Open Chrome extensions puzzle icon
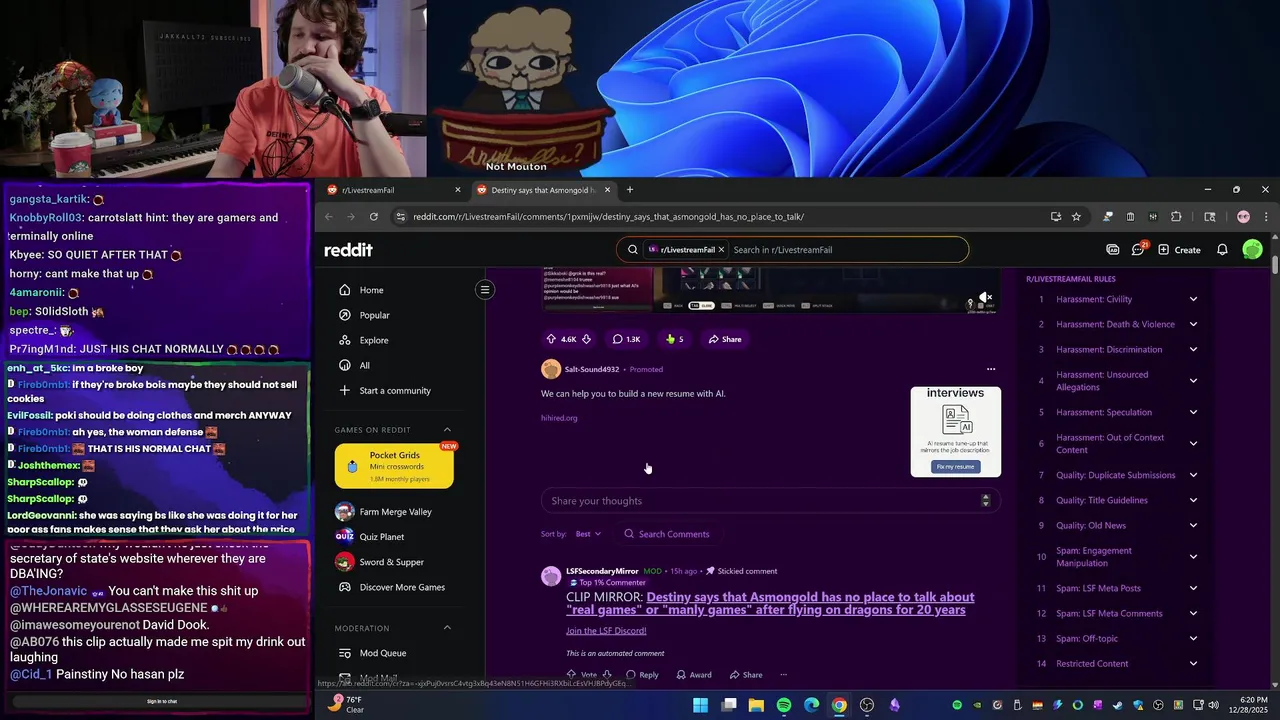Screen dimensions: 1280x720 tap(1176, 216)
